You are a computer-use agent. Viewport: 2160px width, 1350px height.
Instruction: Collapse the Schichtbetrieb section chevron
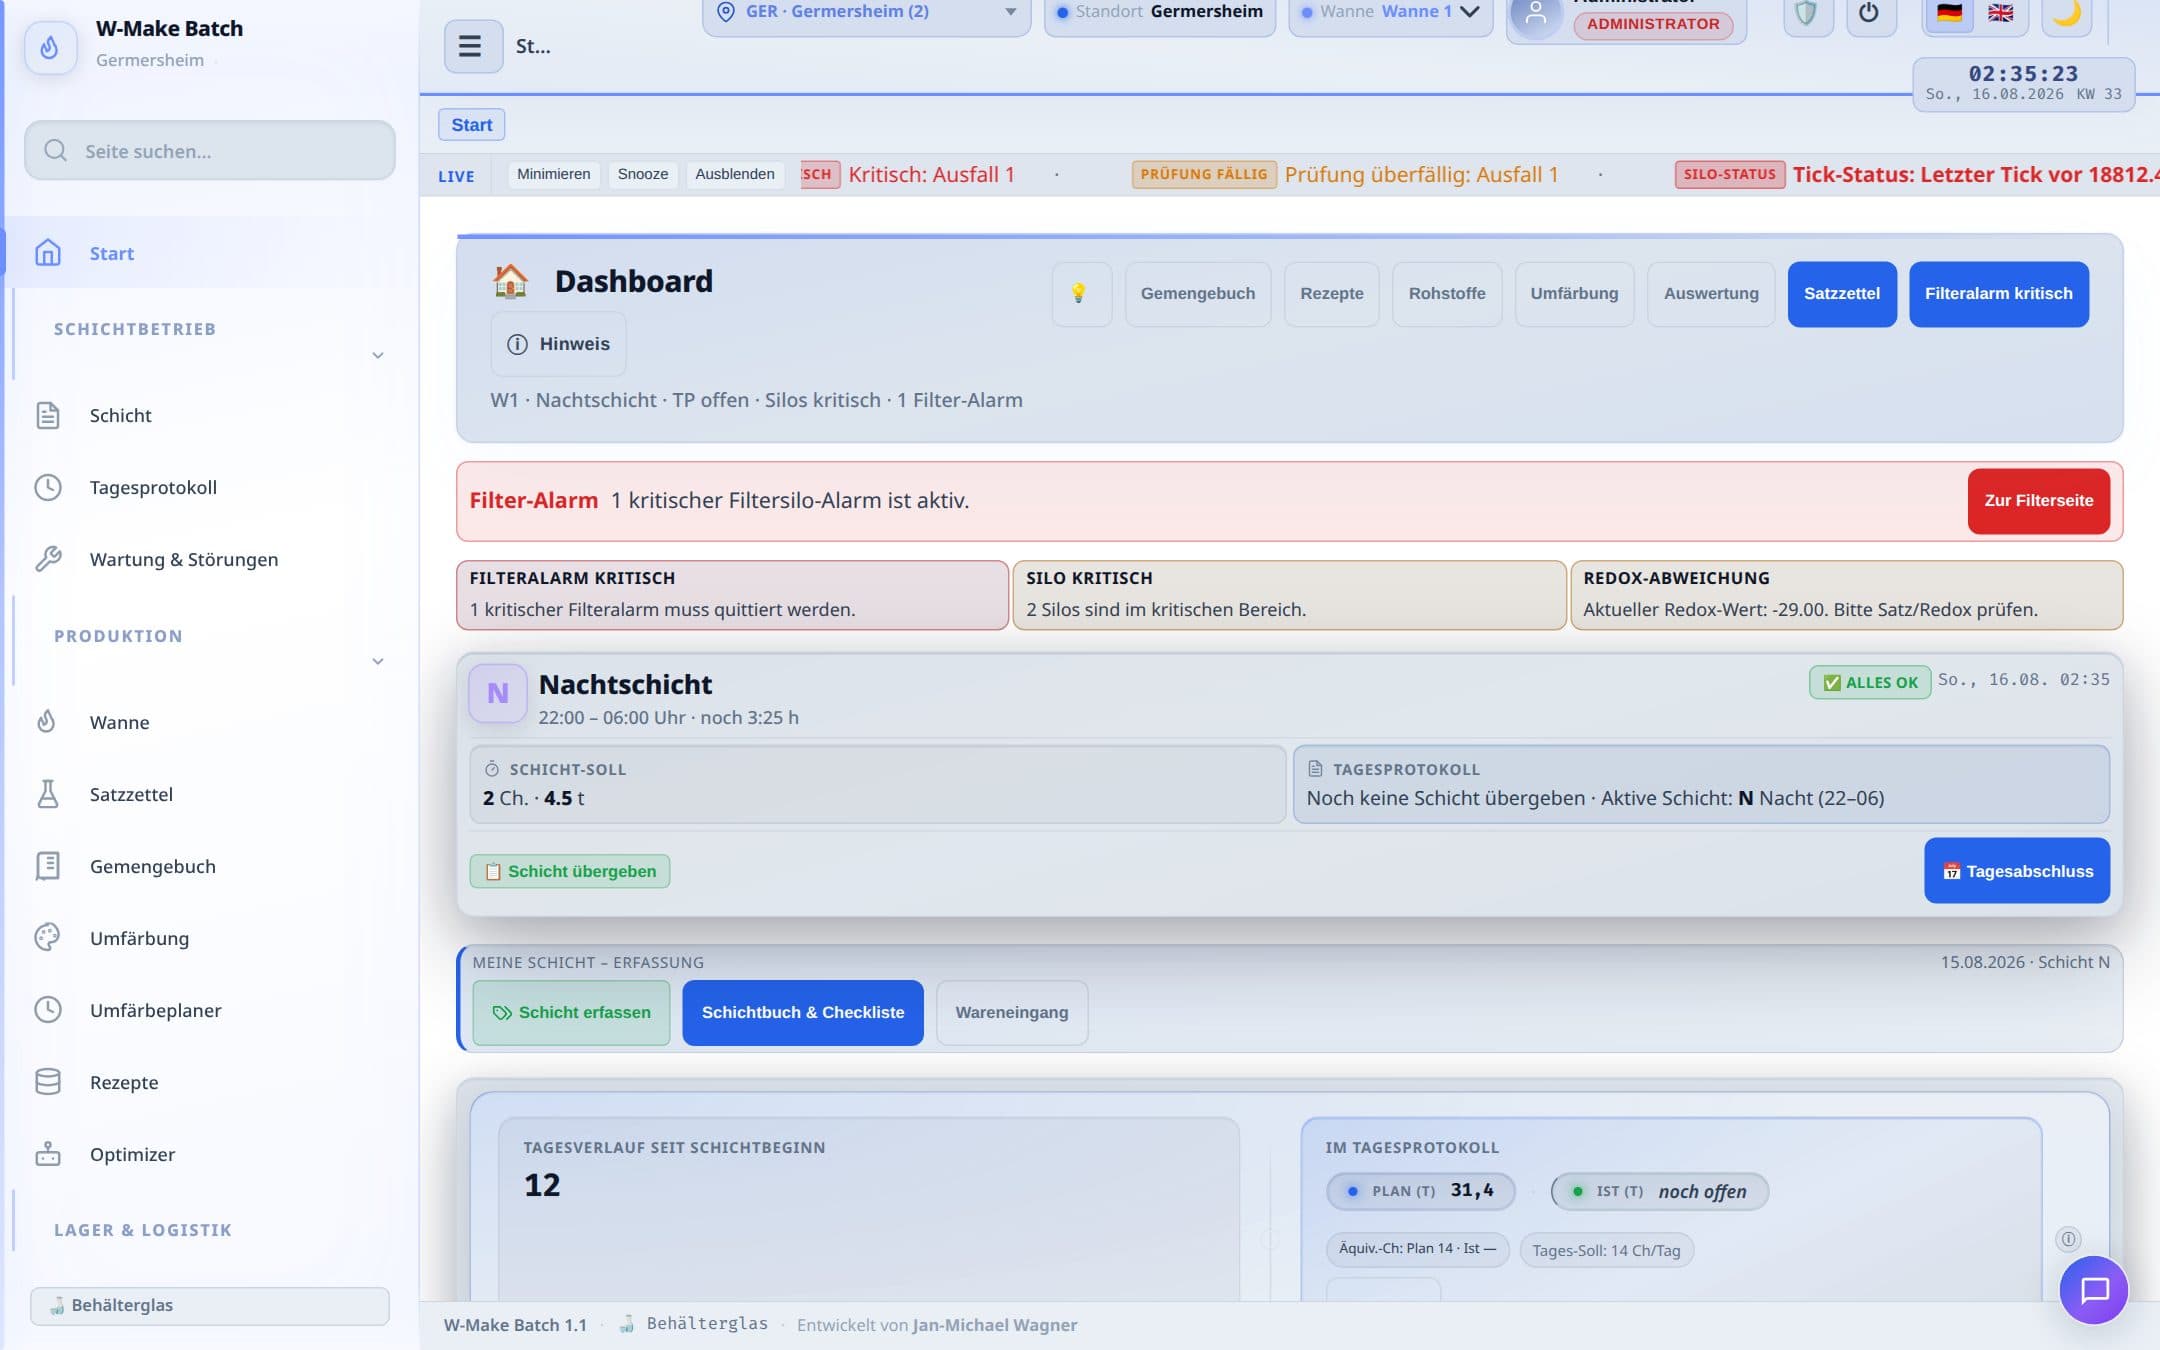pyautogui.click(x=378, y=355)
